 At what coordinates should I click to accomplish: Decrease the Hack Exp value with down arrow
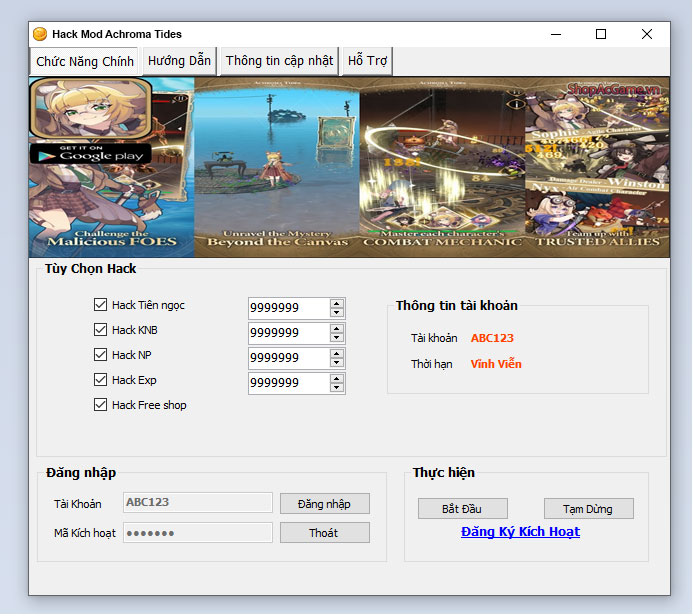(x=337, y=388)
